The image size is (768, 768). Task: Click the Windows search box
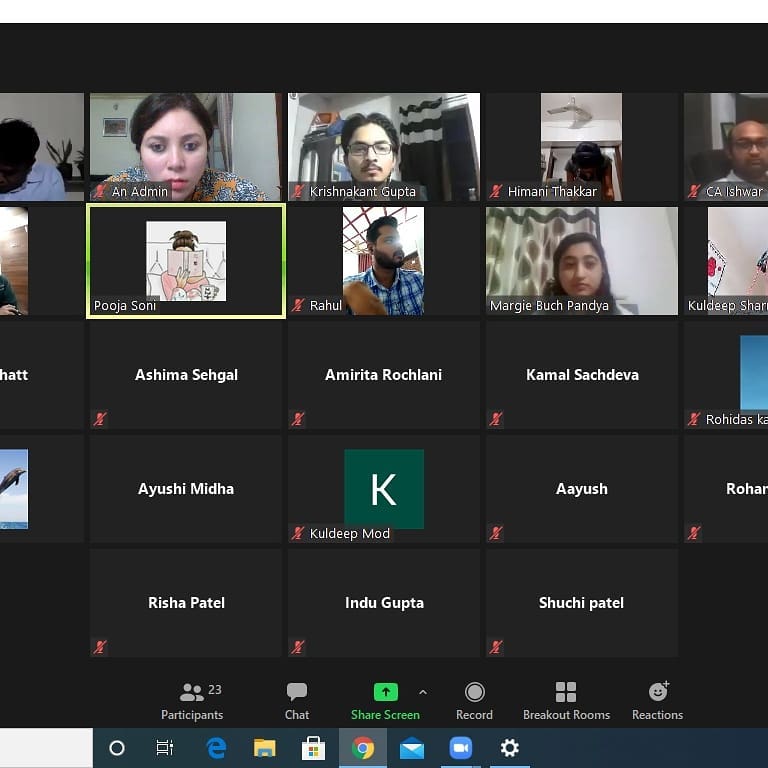point(46,748)
